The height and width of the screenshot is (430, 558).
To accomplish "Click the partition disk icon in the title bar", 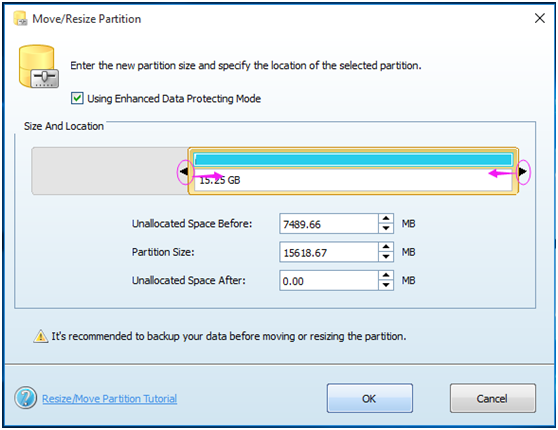I will coord(20,19).
